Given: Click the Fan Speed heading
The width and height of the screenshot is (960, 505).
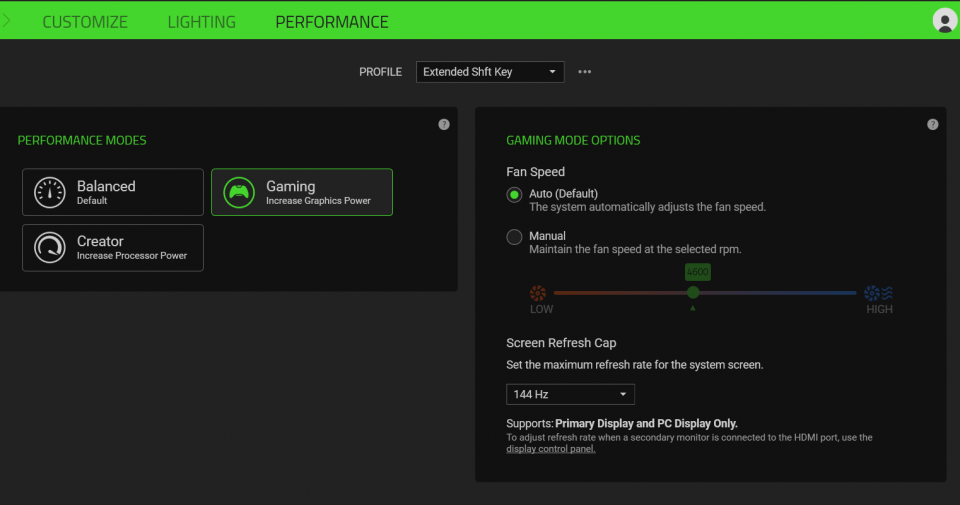Looking at the screenshot, I should 535,172.
